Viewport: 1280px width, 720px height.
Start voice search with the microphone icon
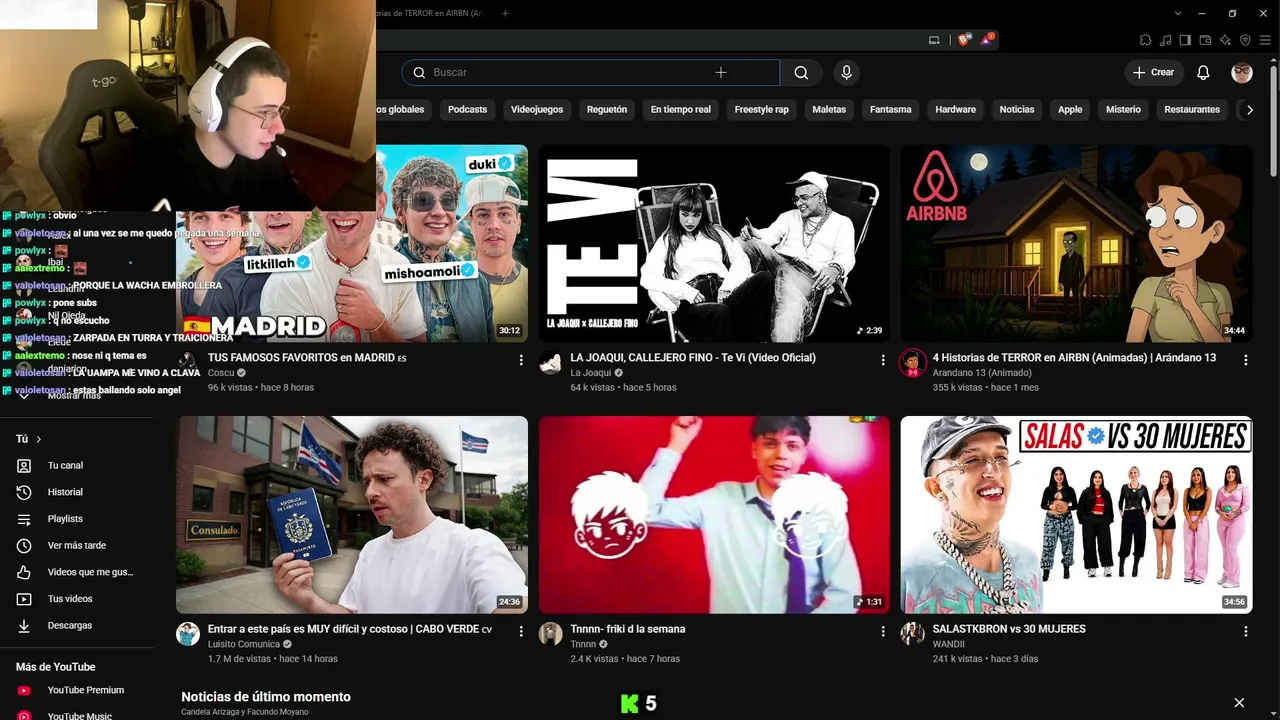pyautogui.click(x=846, y=72)
